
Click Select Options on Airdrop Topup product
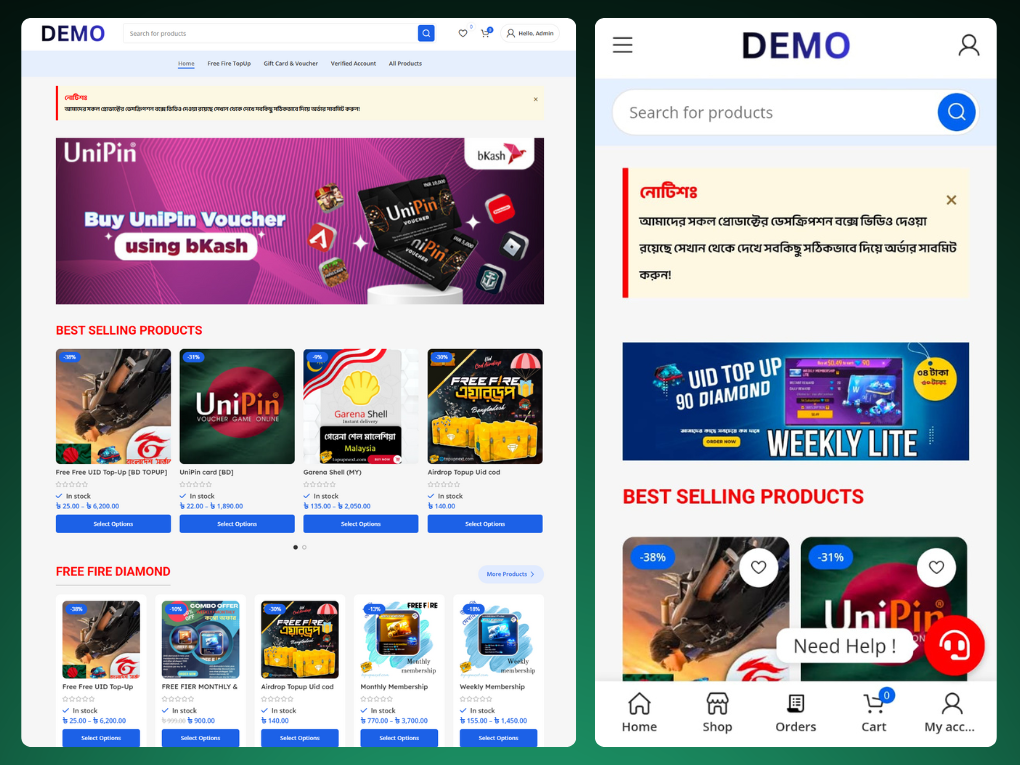point(485,523)
